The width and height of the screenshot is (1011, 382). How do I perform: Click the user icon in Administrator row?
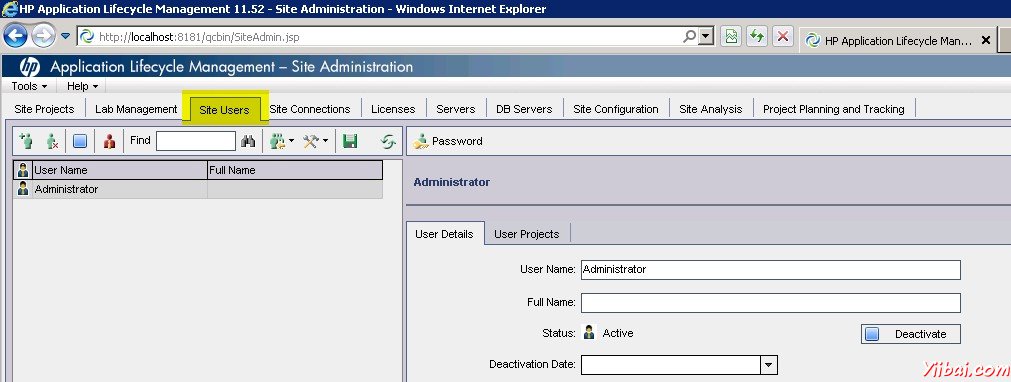point(23,189)
